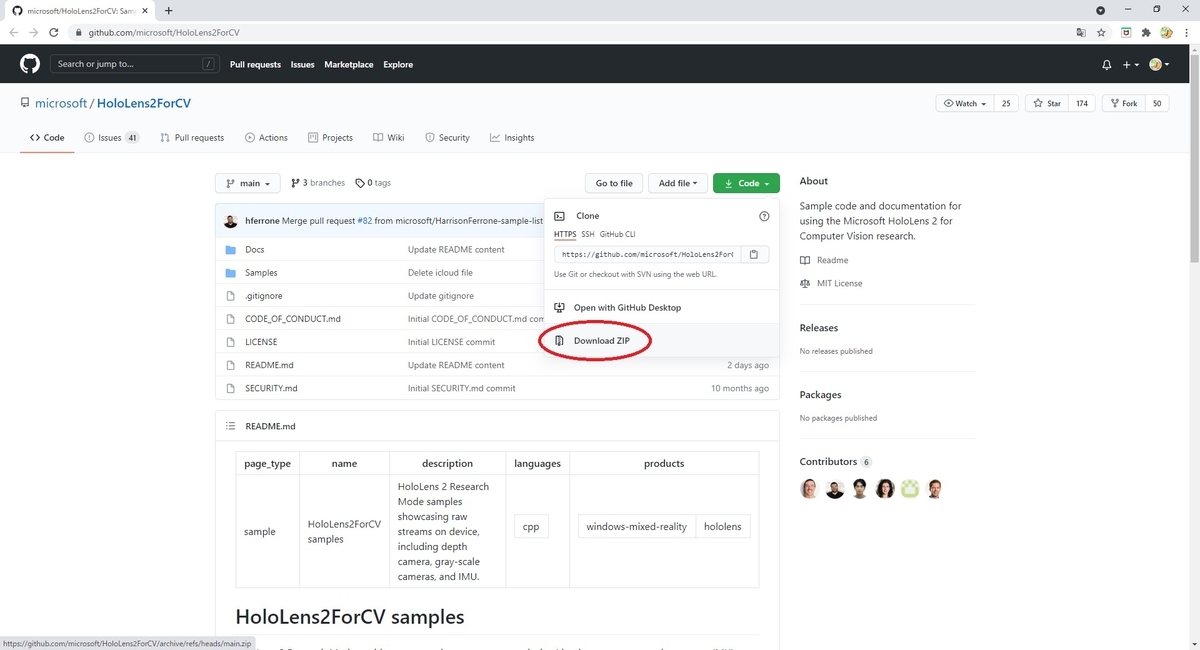Click the windows-mixed-reality product tag
Image resolution: width=1200 pixels, height=650 pixels.
tap(636, 526)
